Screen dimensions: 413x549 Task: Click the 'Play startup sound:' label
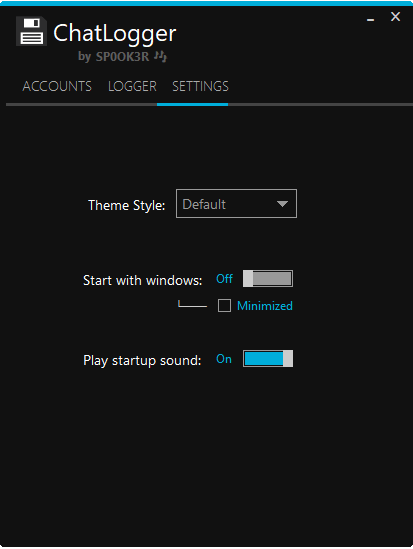[142, 361]
